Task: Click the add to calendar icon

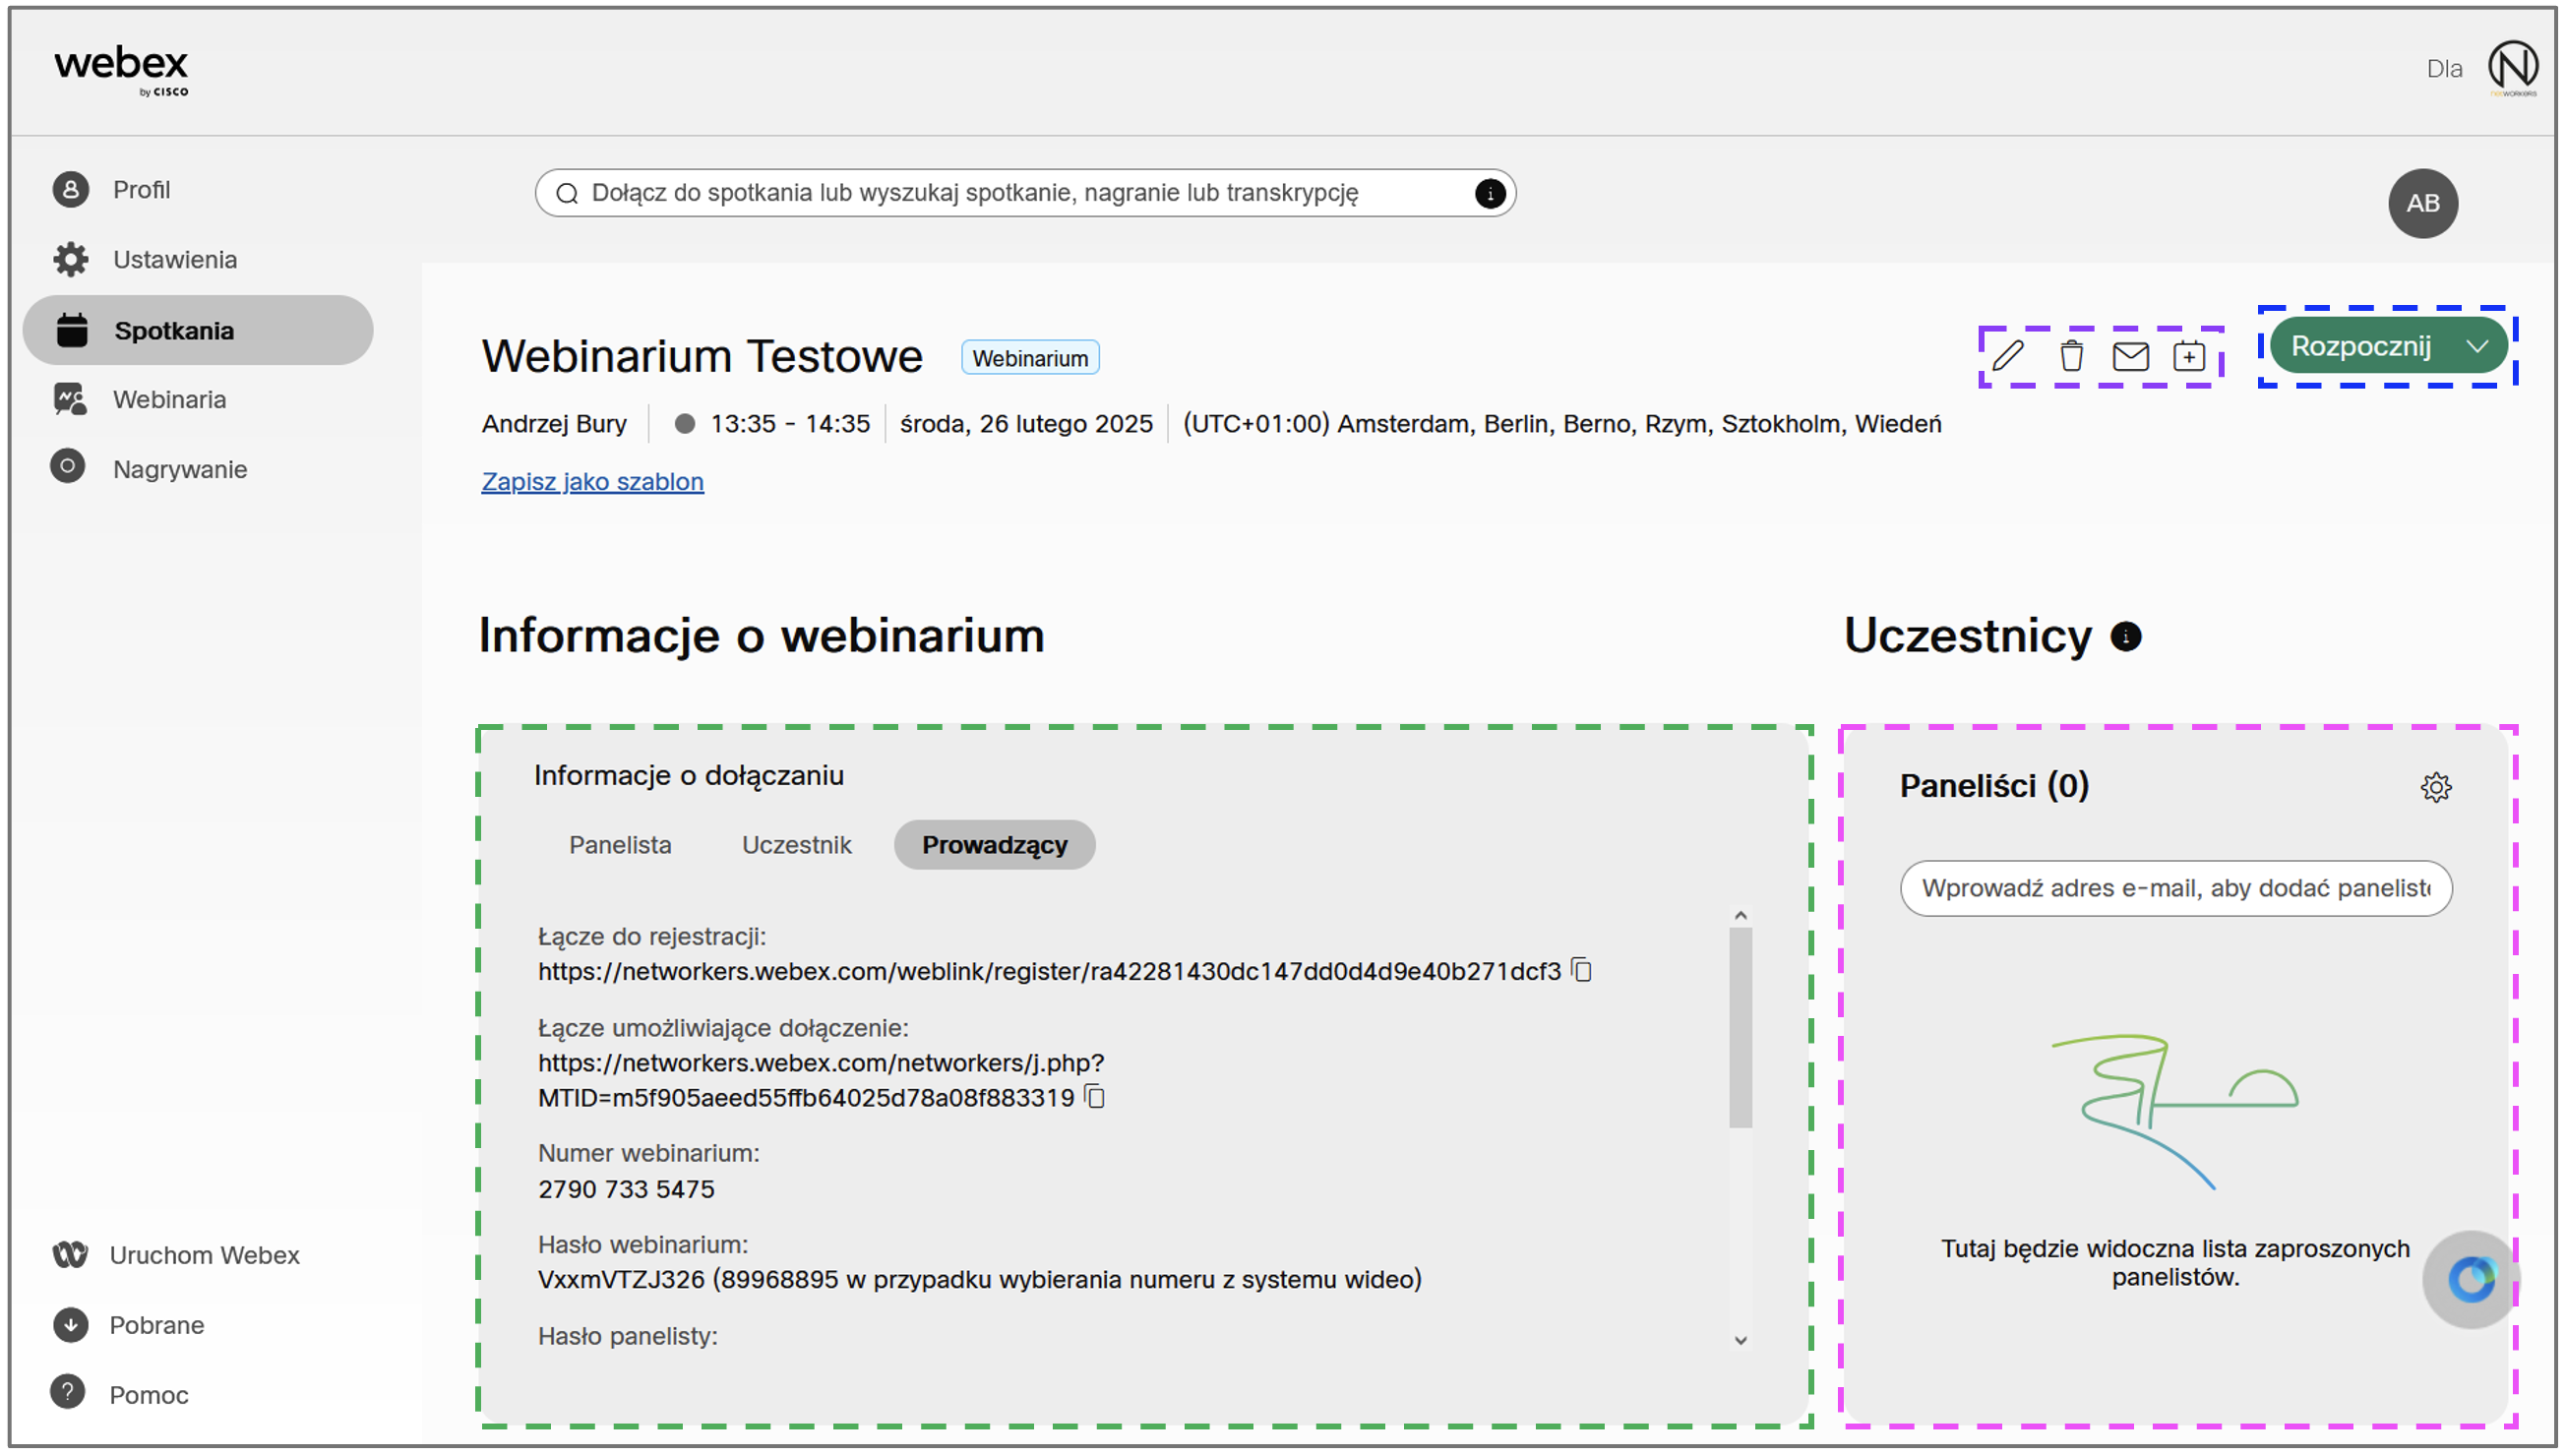Action: pos(2189,356)
